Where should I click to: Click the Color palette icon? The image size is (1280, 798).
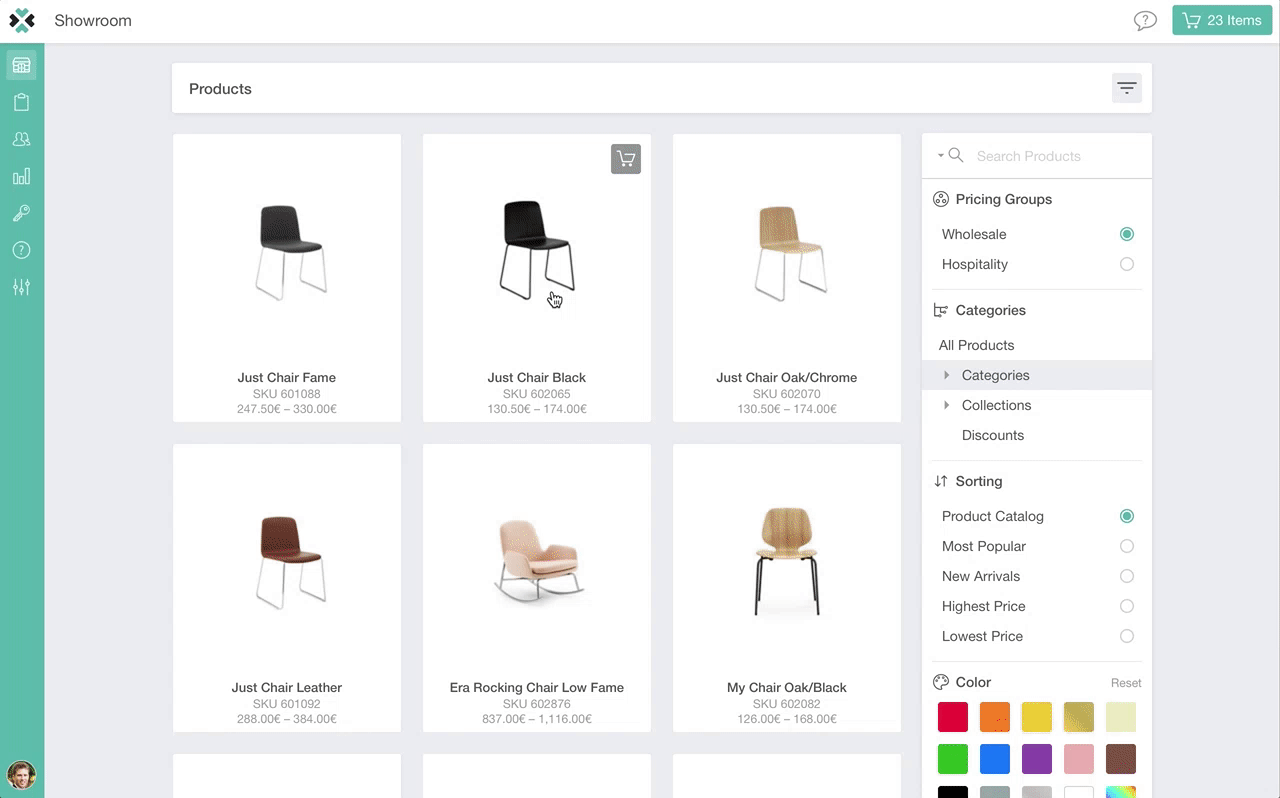point(940,682)
